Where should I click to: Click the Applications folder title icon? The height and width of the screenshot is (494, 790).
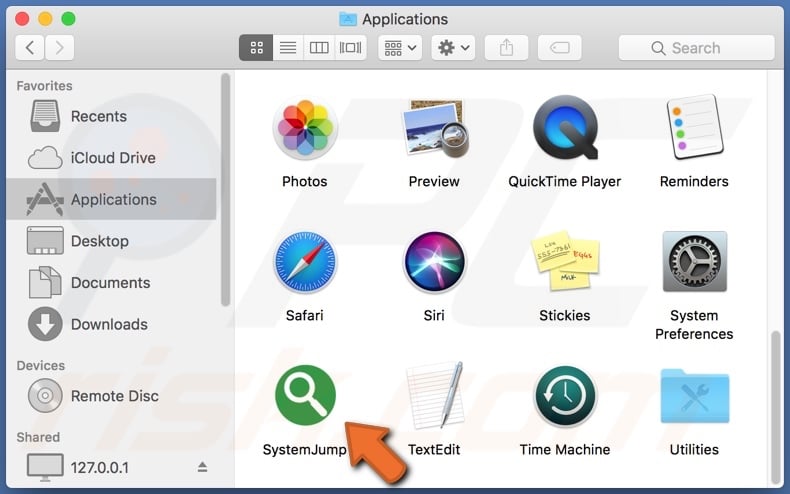coord(348,19)
